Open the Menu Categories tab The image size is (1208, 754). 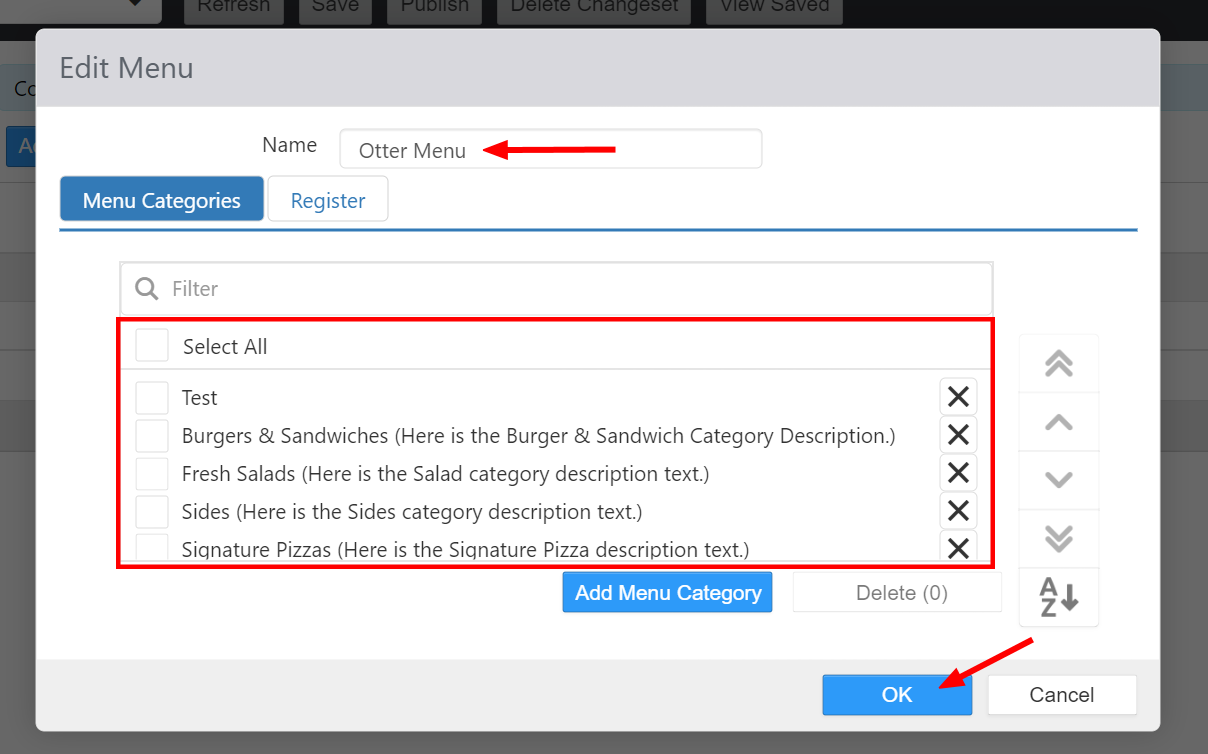pyautogui.click(x=162, y=200)
